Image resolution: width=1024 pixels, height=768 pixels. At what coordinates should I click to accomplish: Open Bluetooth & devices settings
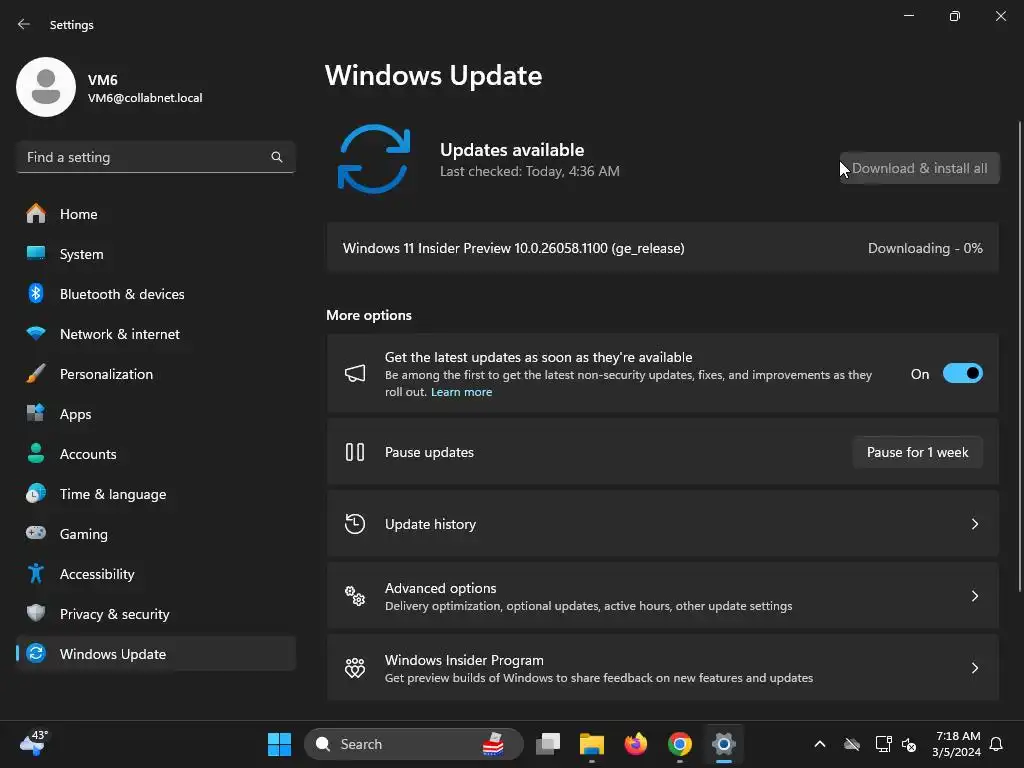pyautogui.click(x=155, y=294)
